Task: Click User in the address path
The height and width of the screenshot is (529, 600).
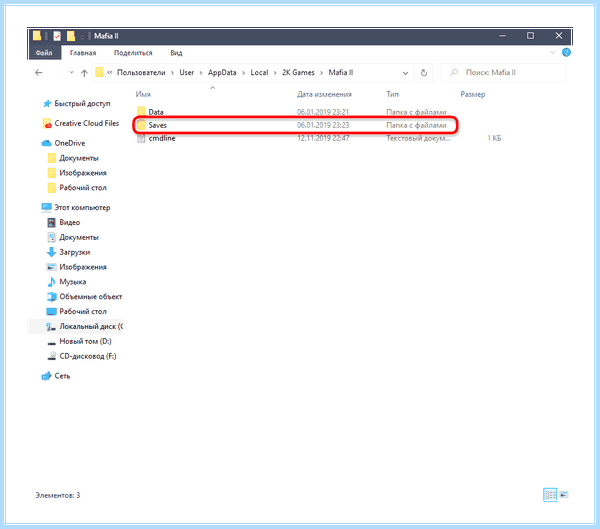Action: 187,72
